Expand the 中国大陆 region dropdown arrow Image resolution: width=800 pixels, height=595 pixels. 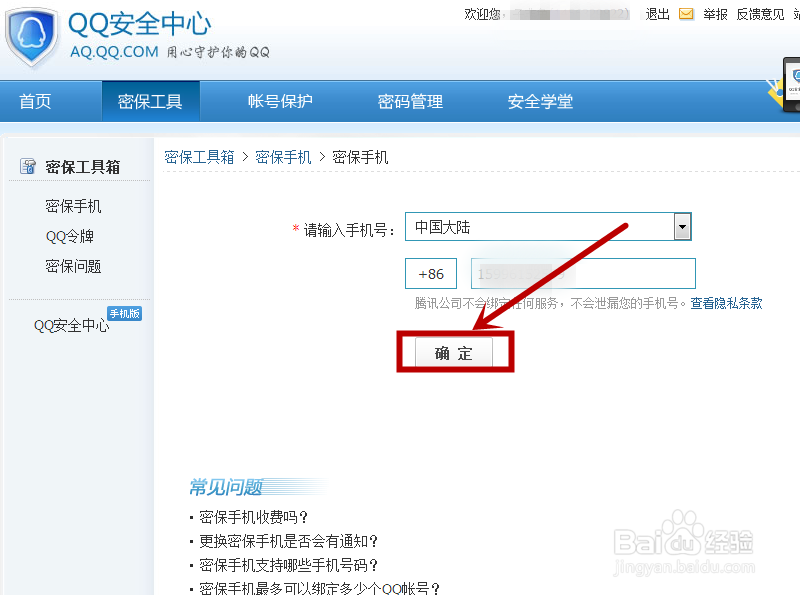click(682, 227)
